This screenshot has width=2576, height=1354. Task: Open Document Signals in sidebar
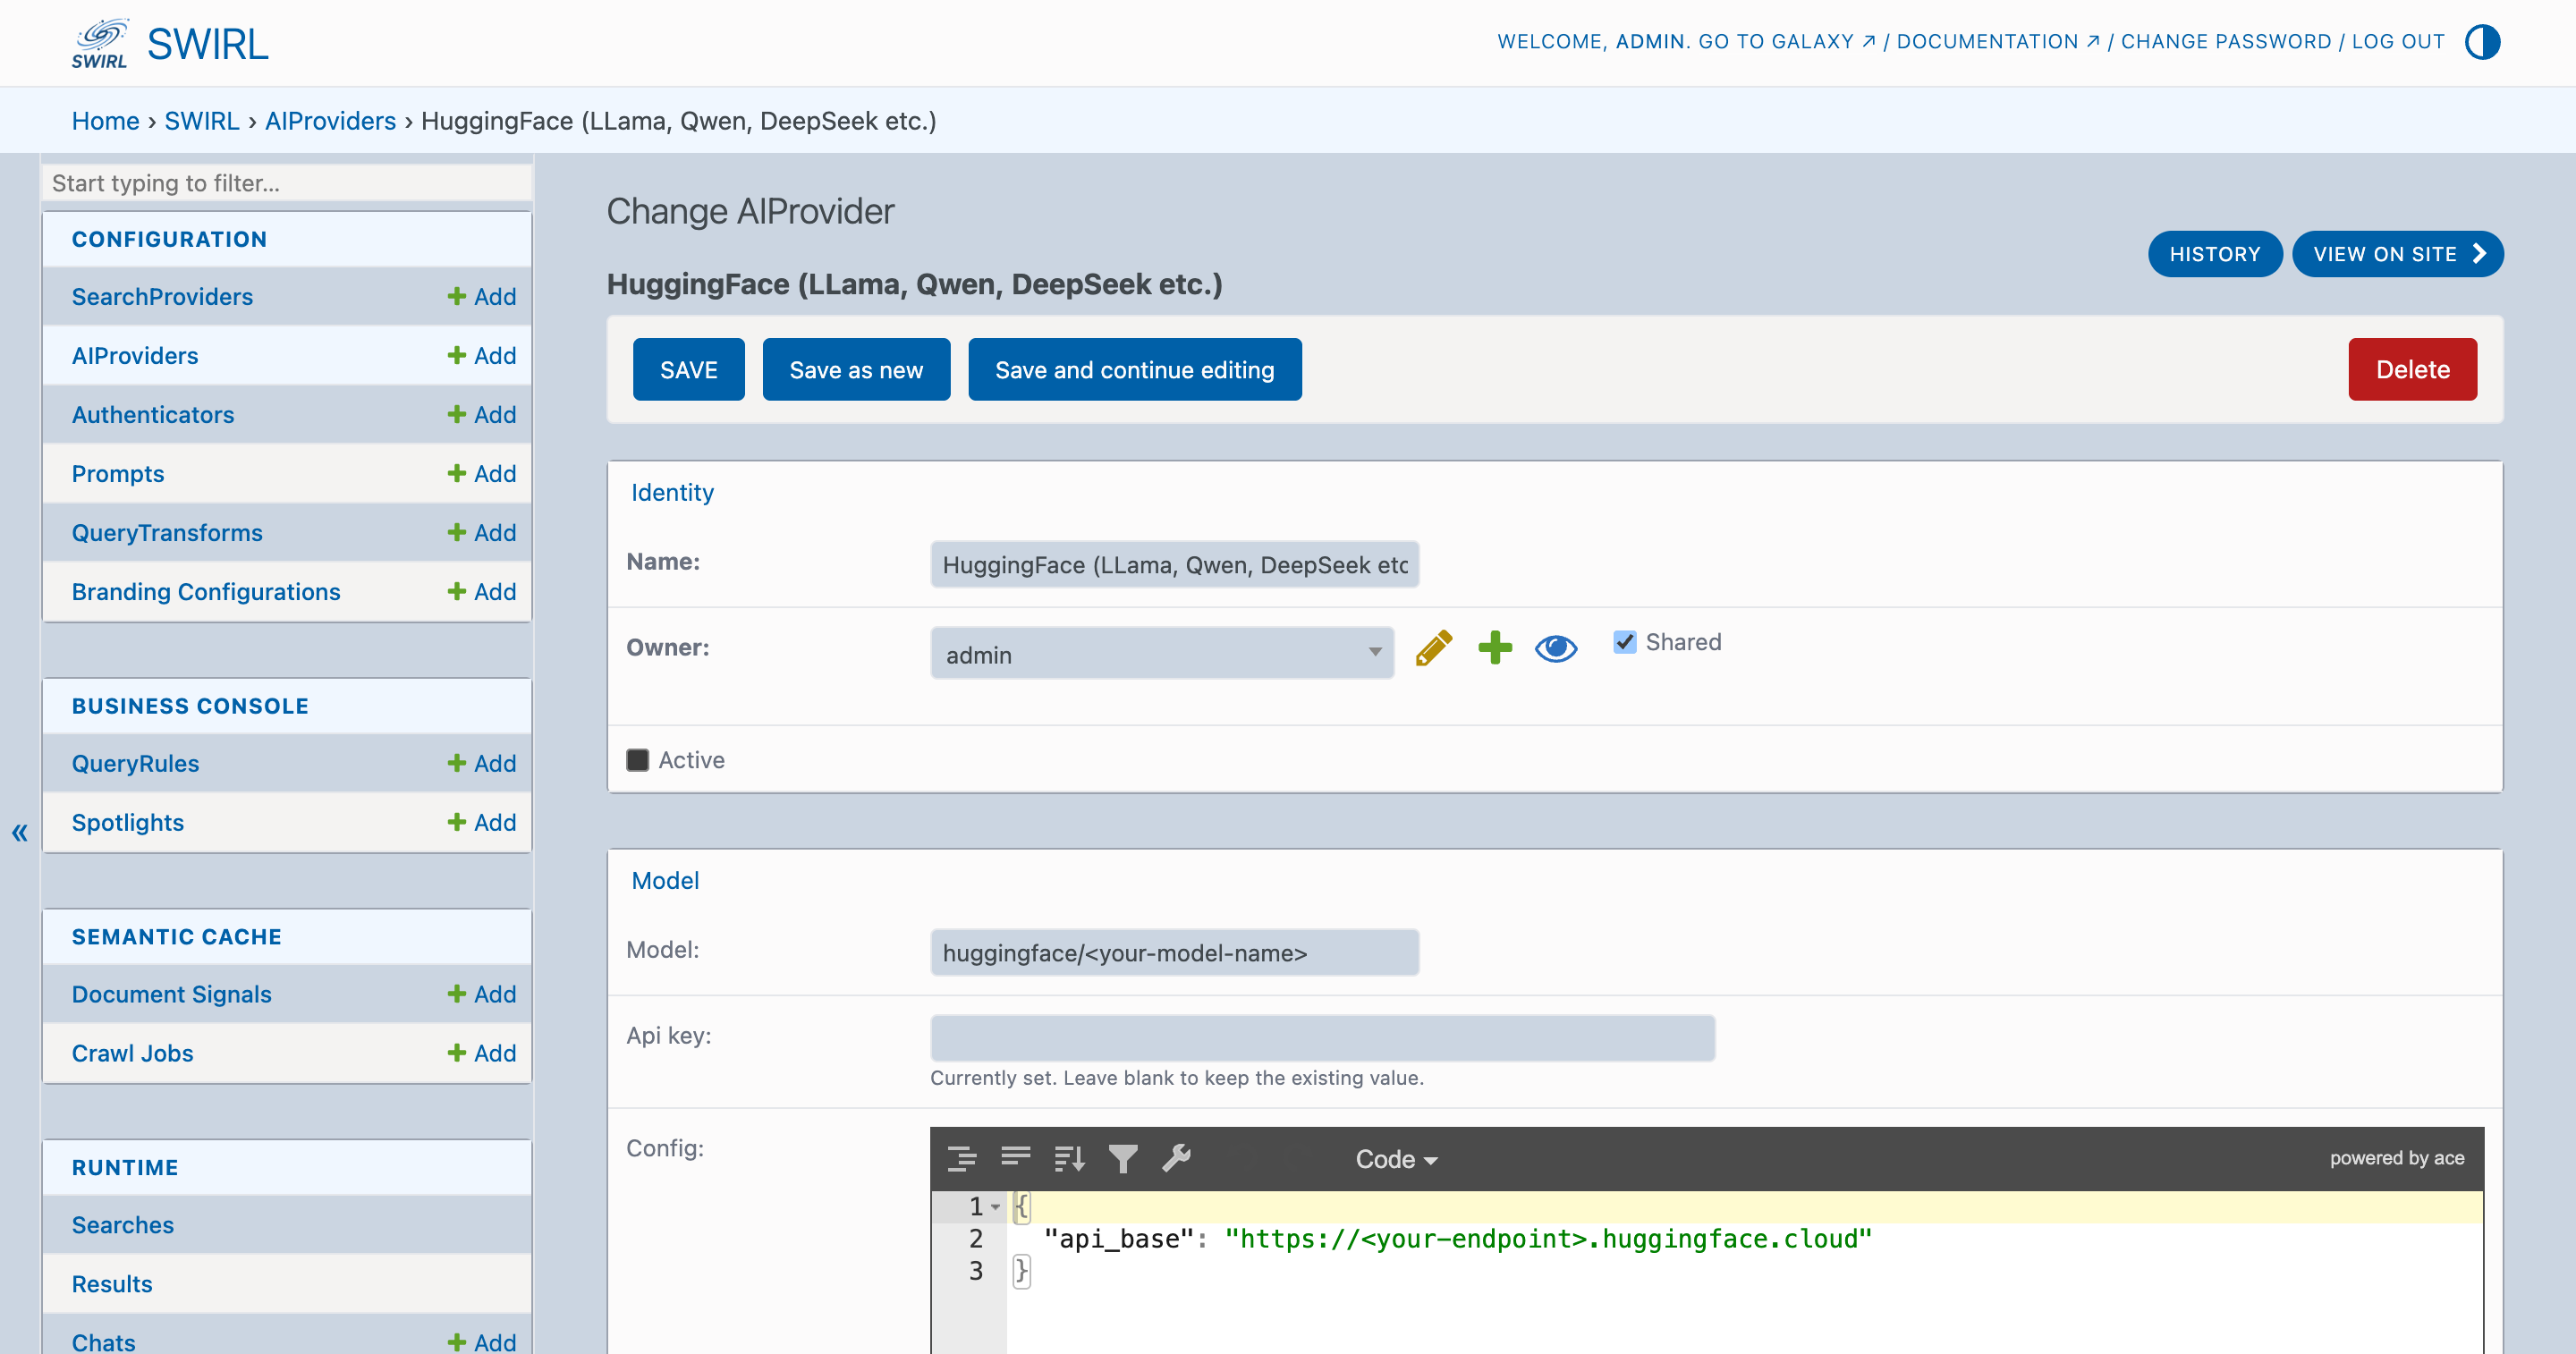(172, 994)
